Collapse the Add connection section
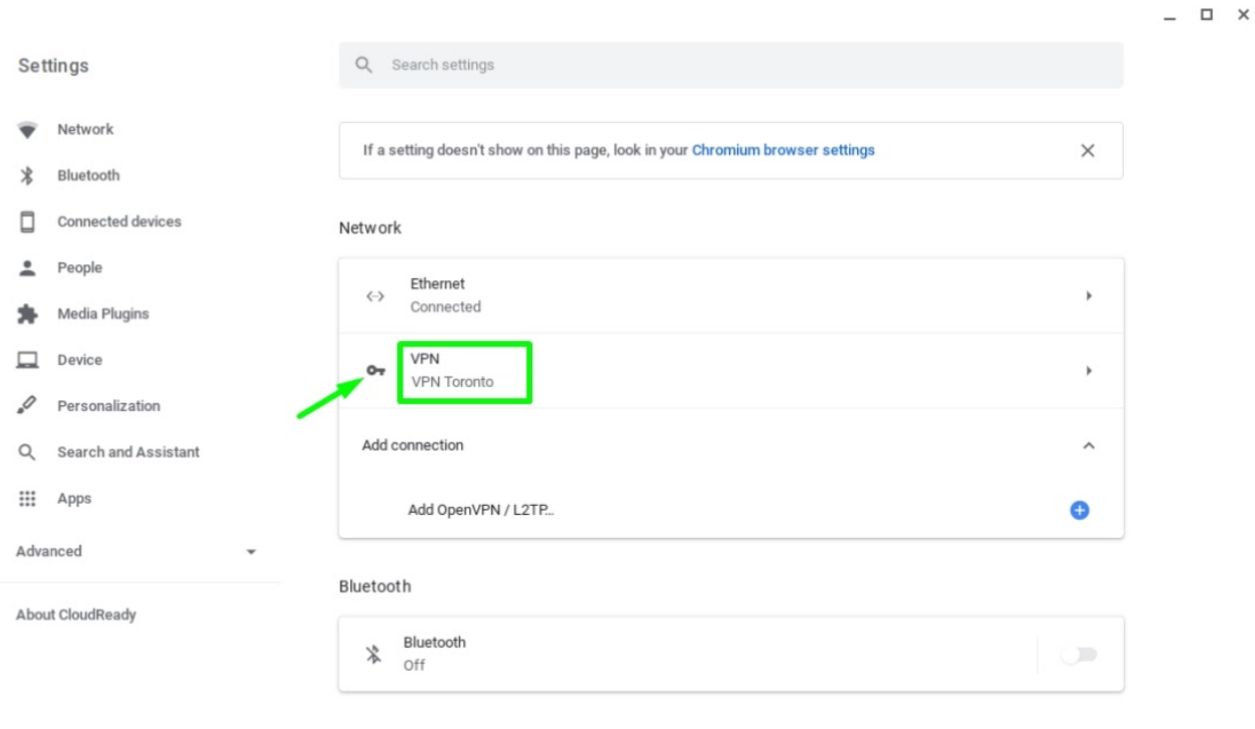The image size is (1255, 729). tap(1089, 446)
